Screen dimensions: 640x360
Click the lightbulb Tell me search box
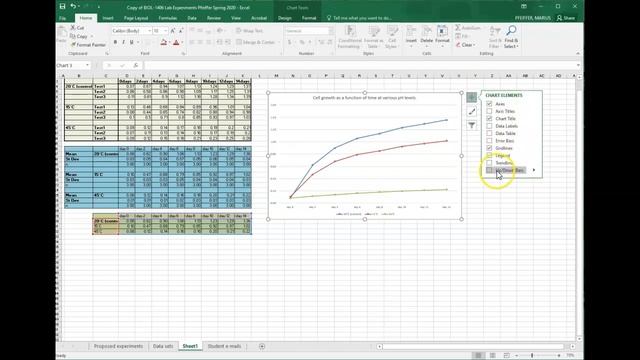coord(359,18)
